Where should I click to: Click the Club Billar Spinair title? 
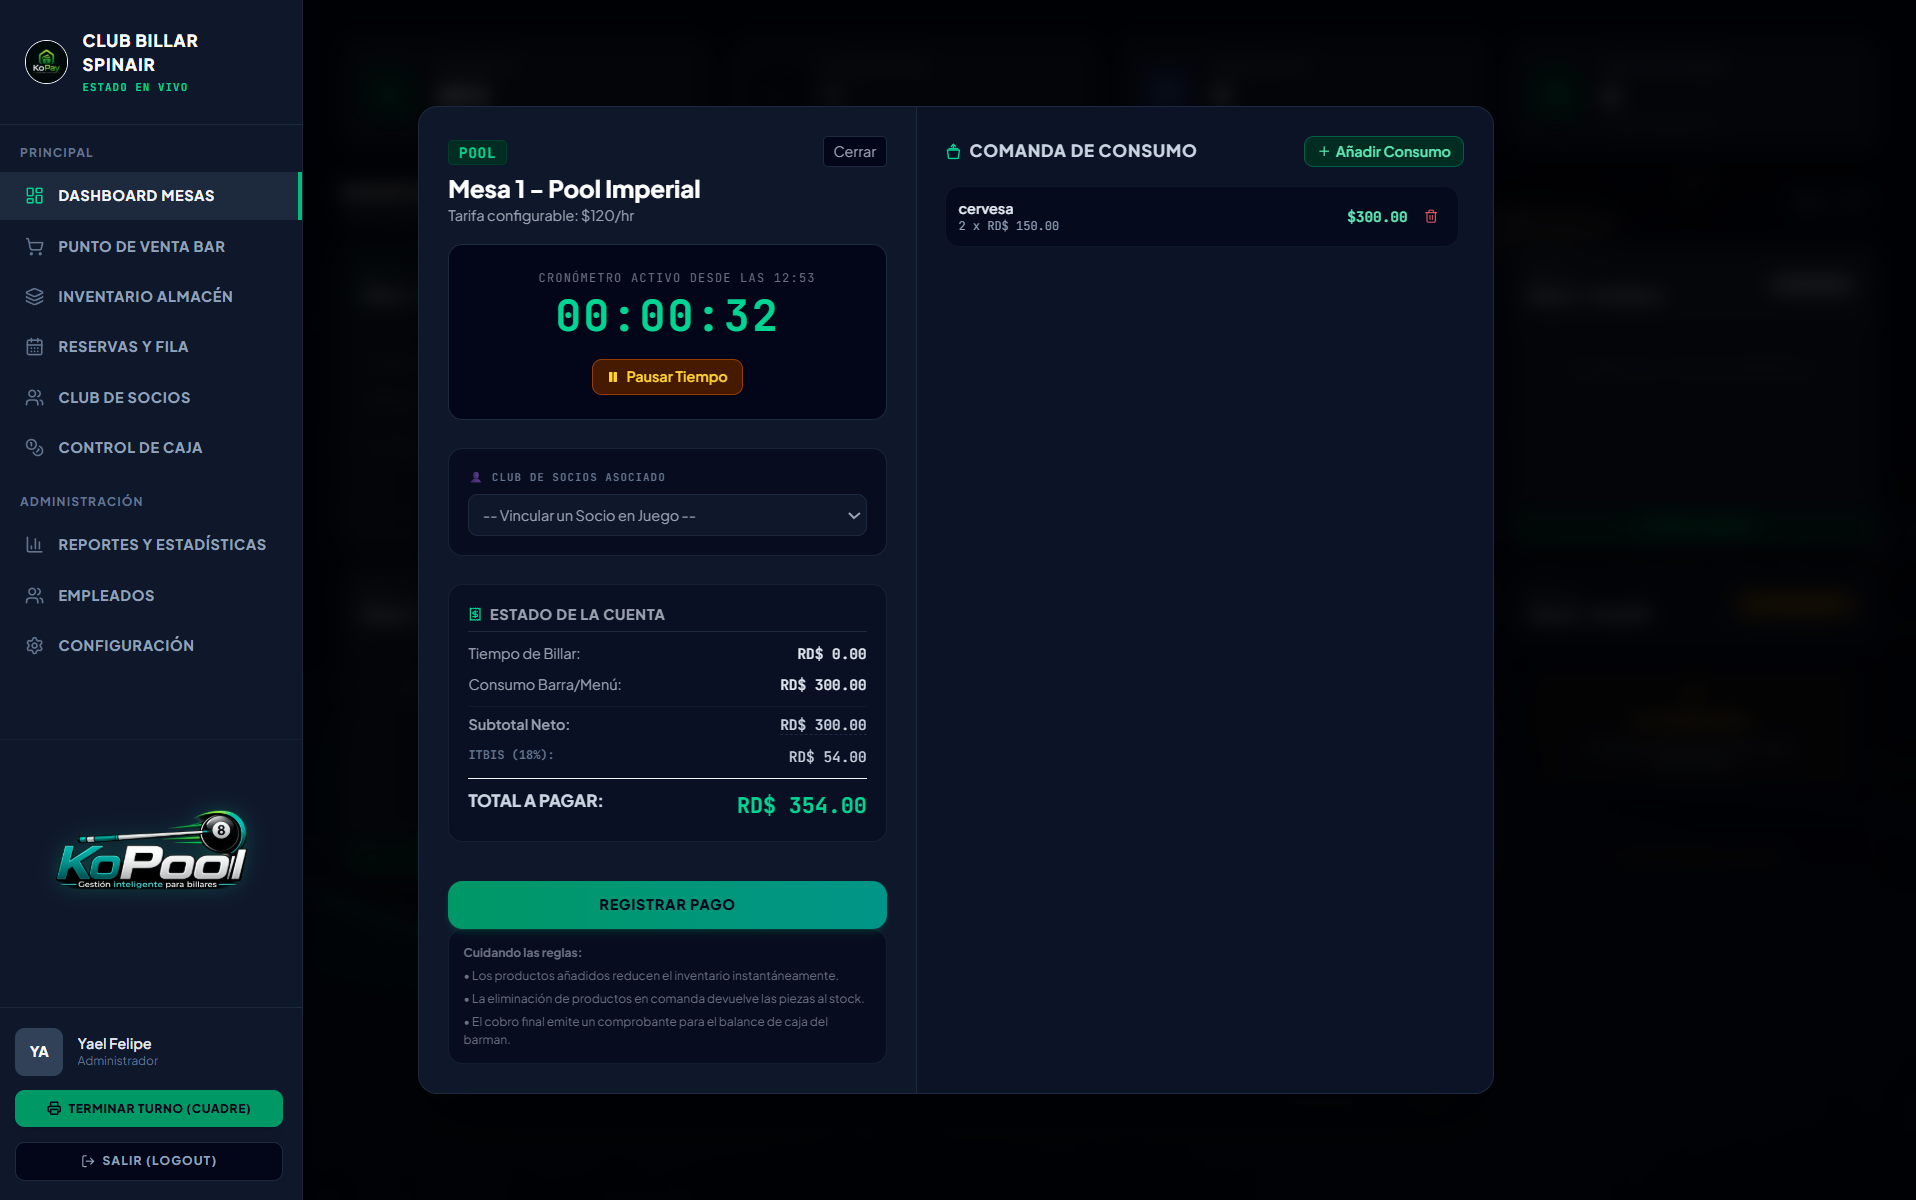pos(140,53)
